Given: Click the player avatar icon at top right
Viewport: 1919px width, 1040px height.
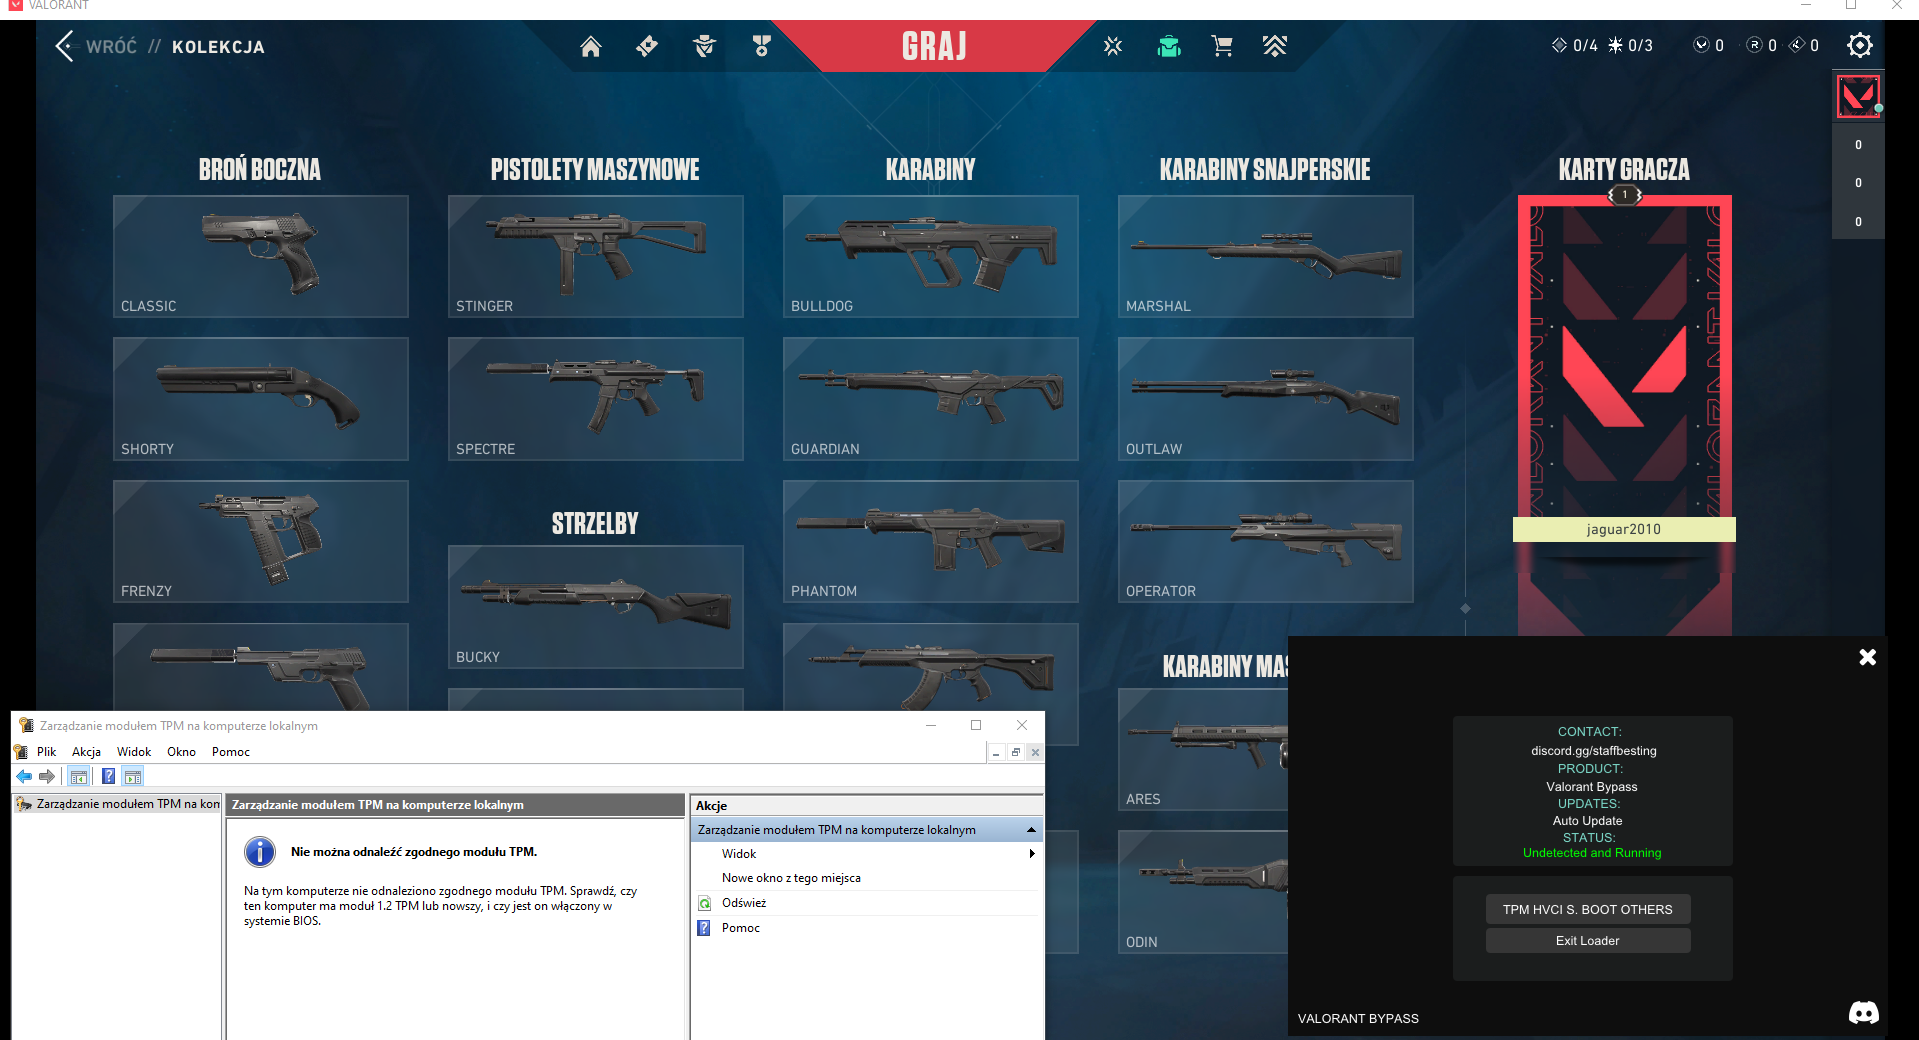Looking at the screenshot, I should pyautogui.click(x=1858, y=97).
